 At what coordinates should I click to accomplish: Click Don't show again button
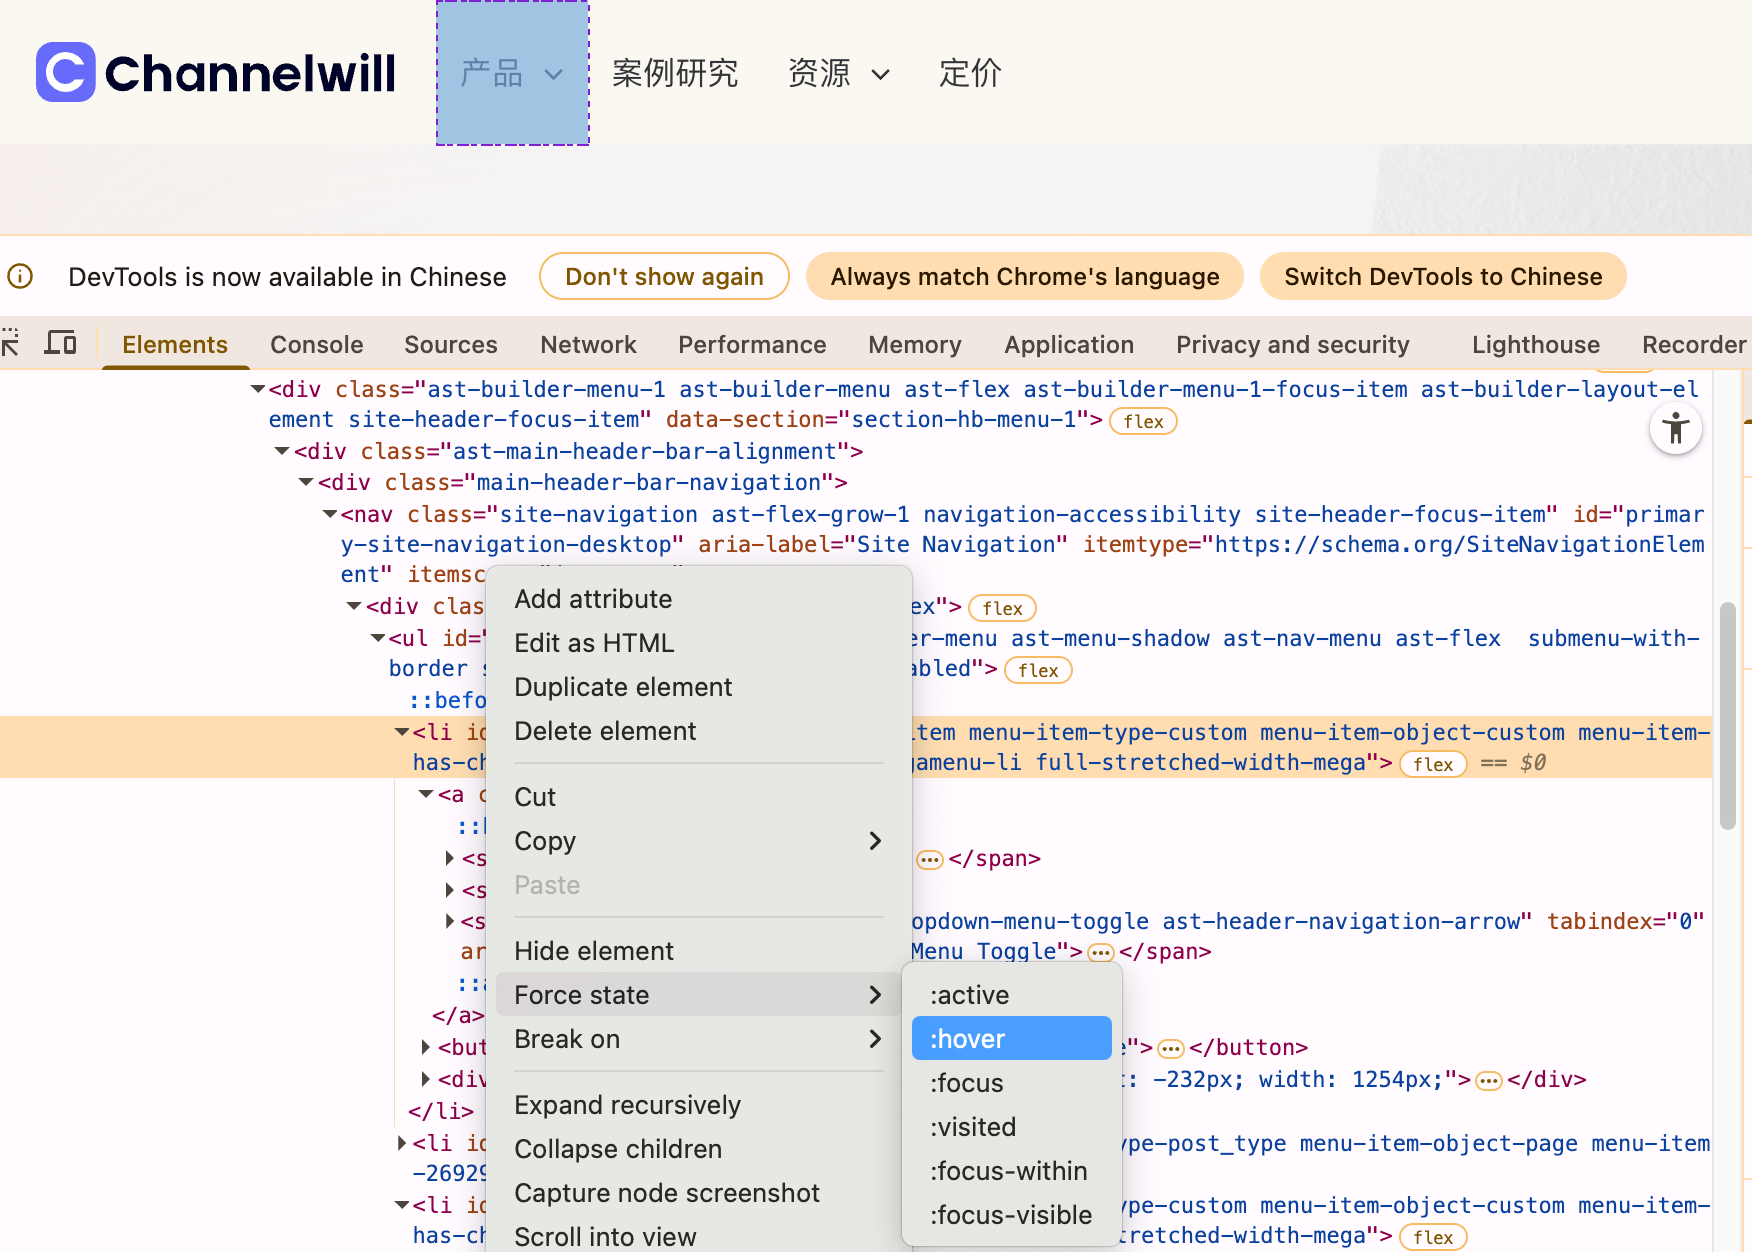coord(664,277)
